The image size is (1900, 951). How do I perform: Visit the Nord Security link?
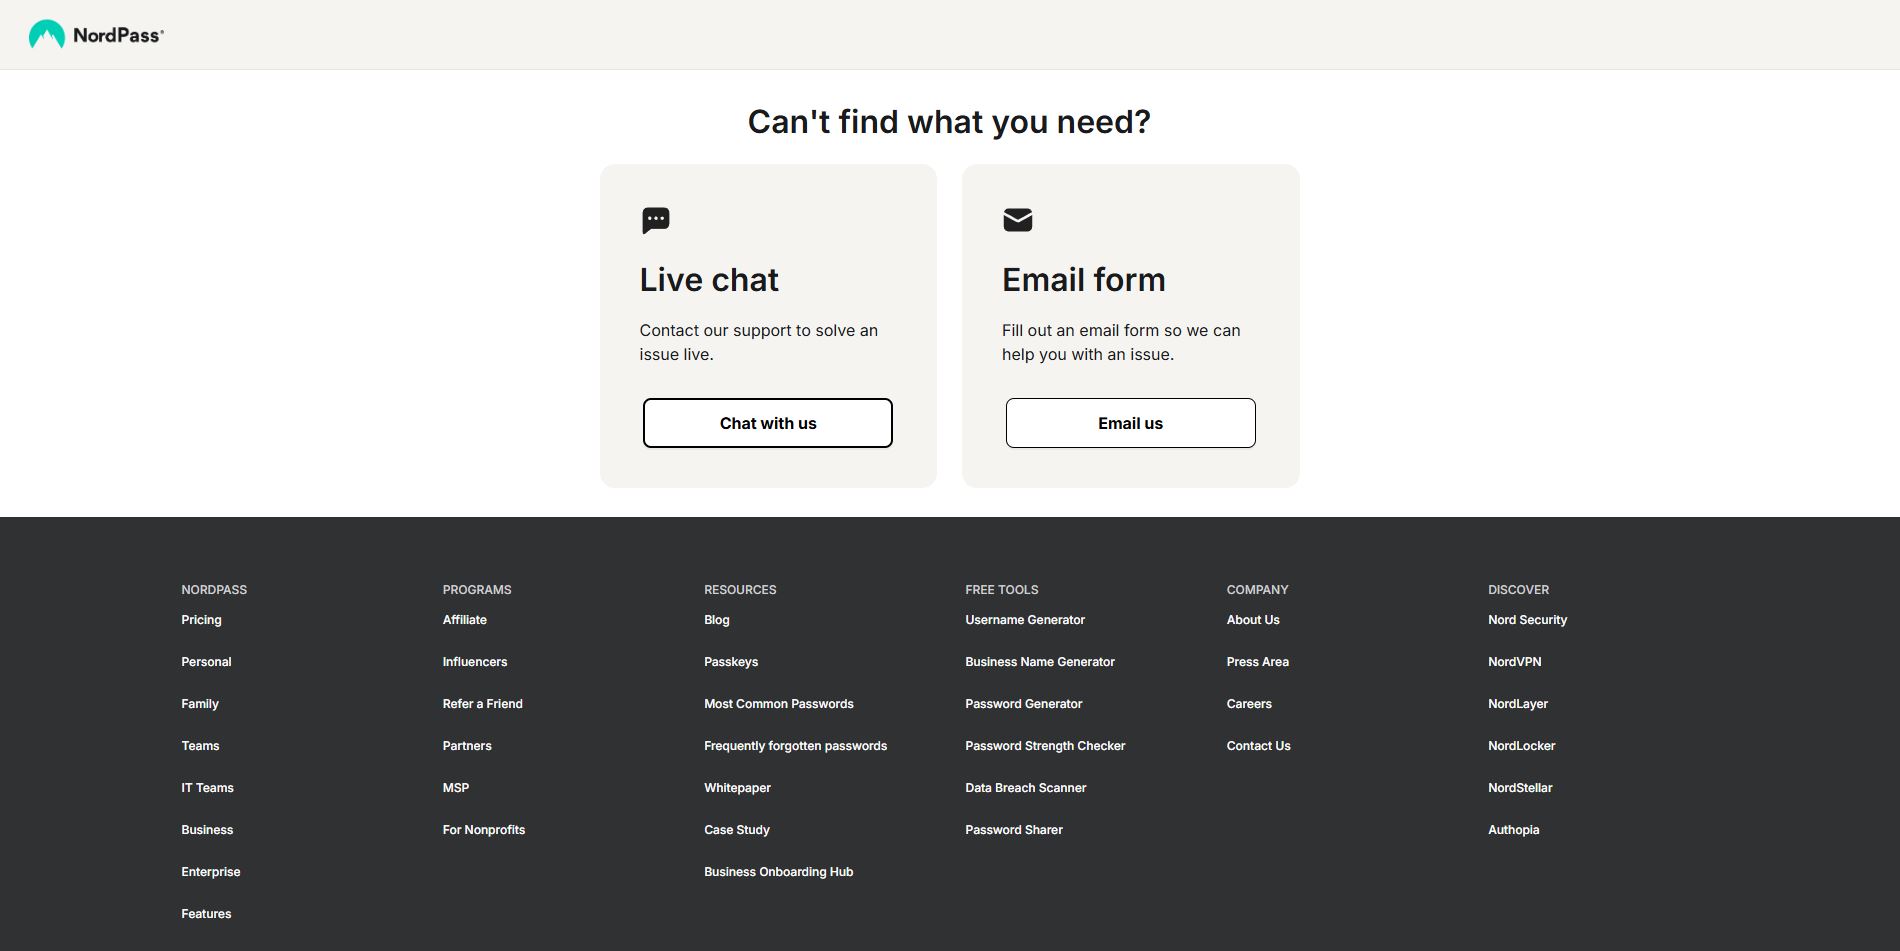point(1527,620)
